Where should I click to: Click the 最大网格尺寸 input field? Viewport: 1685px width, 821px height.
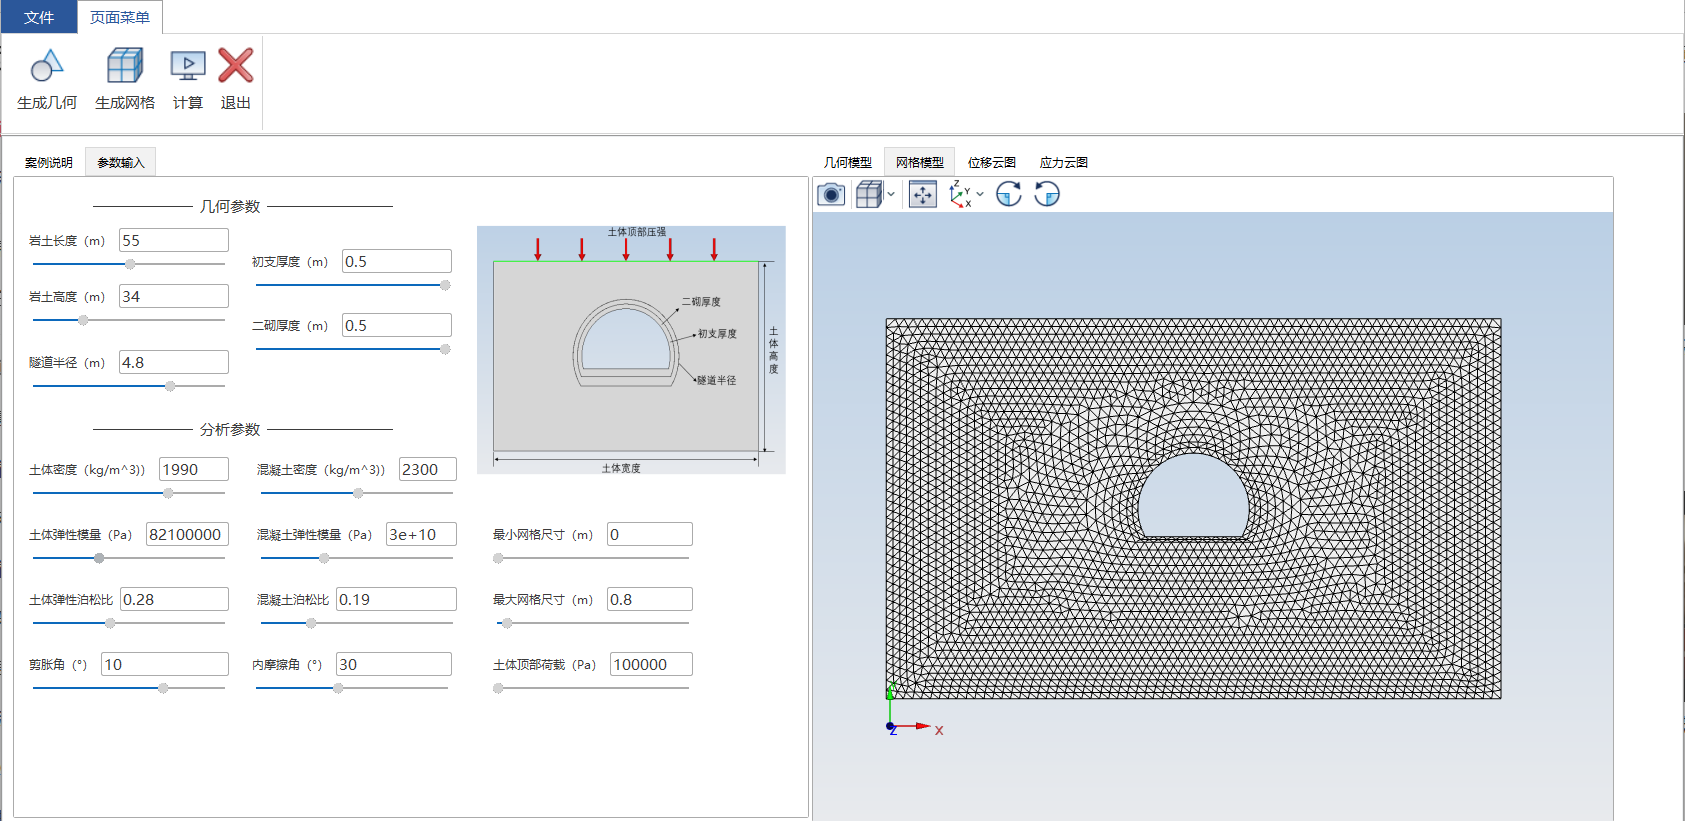click(x=650, y=599)
